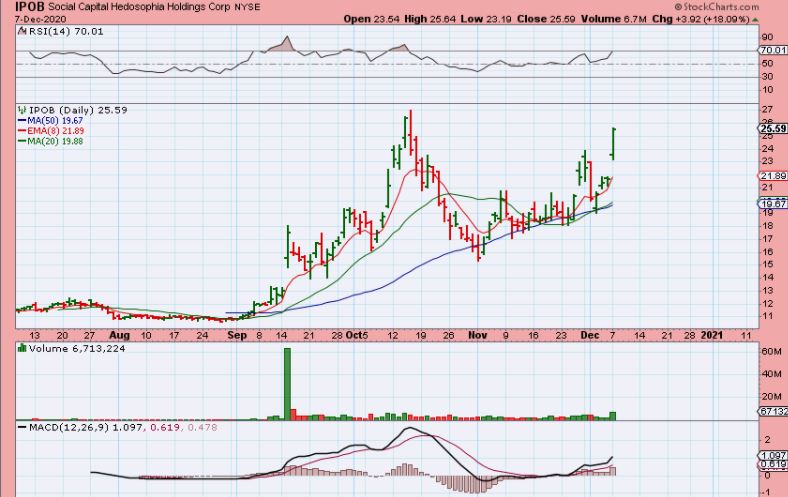Click the RSI(14) panel line icon
The width and height of the screenshot is (788, 497).
(23, 31)
